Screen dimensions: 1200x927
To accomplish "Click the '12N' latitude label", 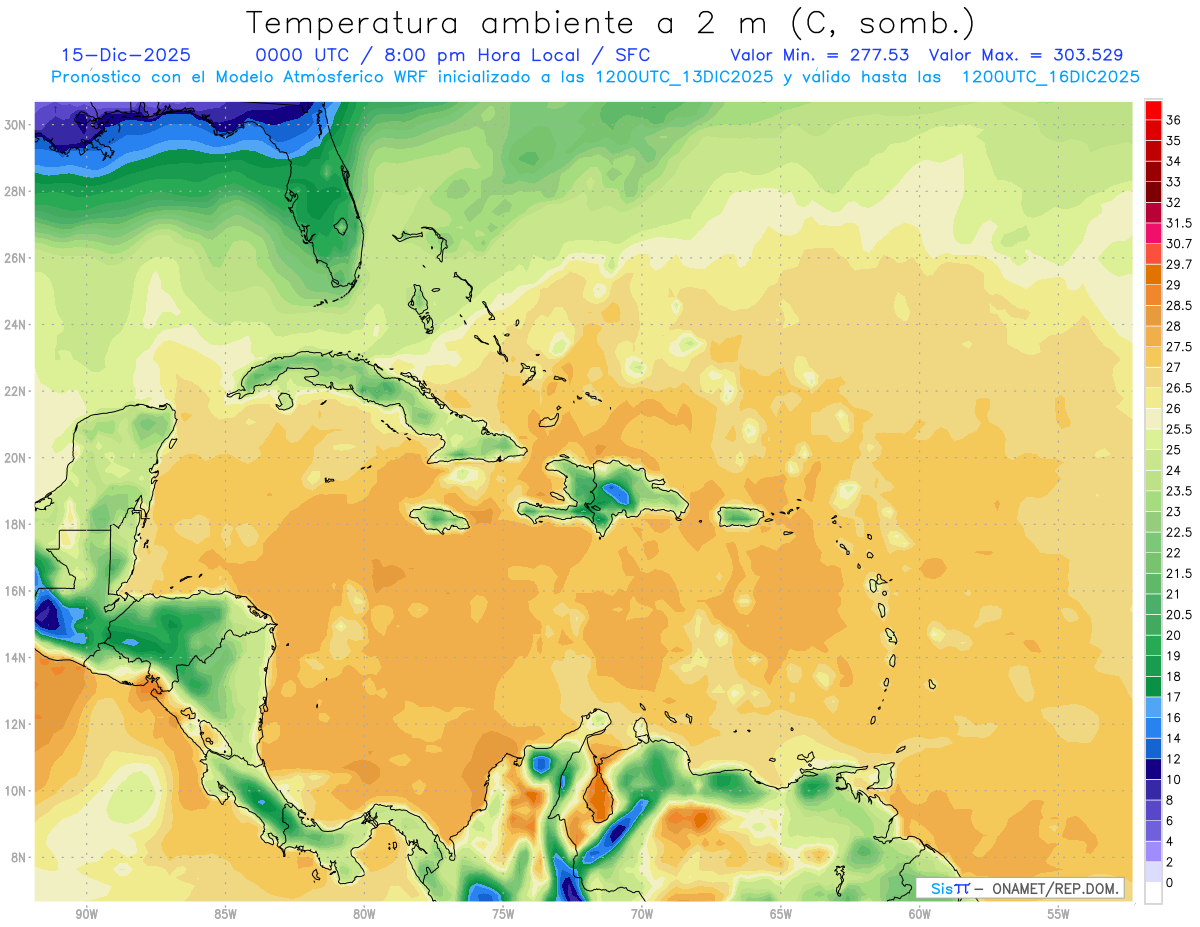I will (16, 724).
